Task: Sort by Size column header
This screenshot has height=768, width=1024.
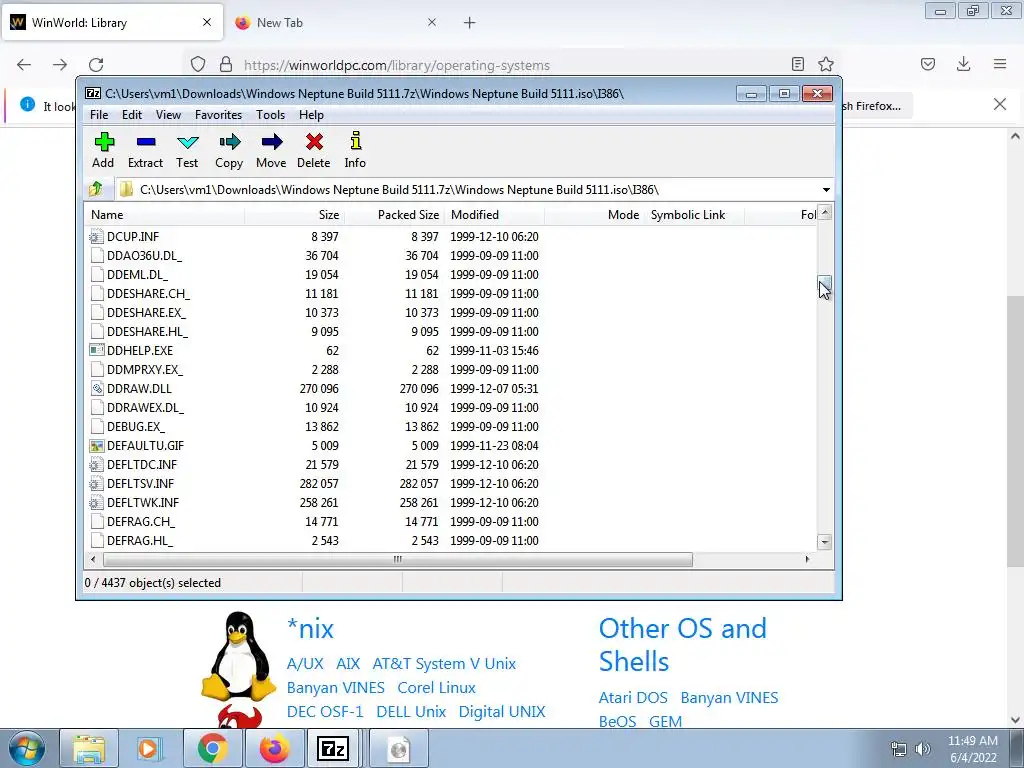Action: point(295,215)
